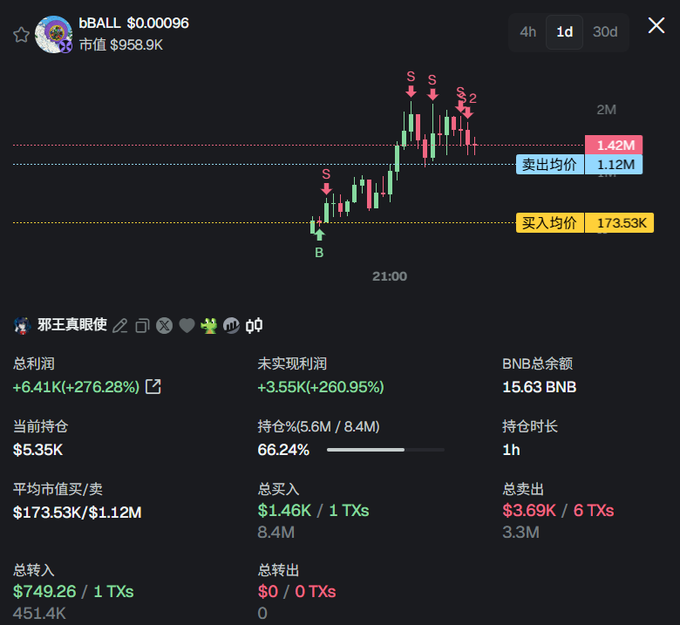Click the bBALL $0.00096 title
680x625 pixels.
134,23
